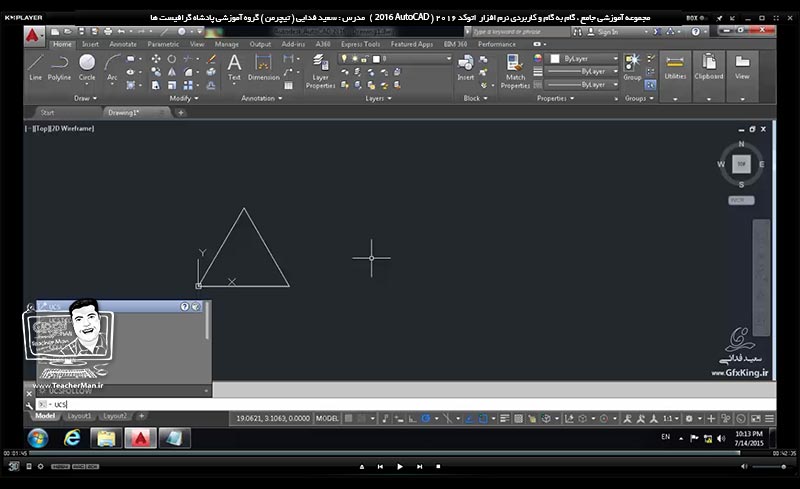Expand the Modify panel dropdown

click(184, 98)
